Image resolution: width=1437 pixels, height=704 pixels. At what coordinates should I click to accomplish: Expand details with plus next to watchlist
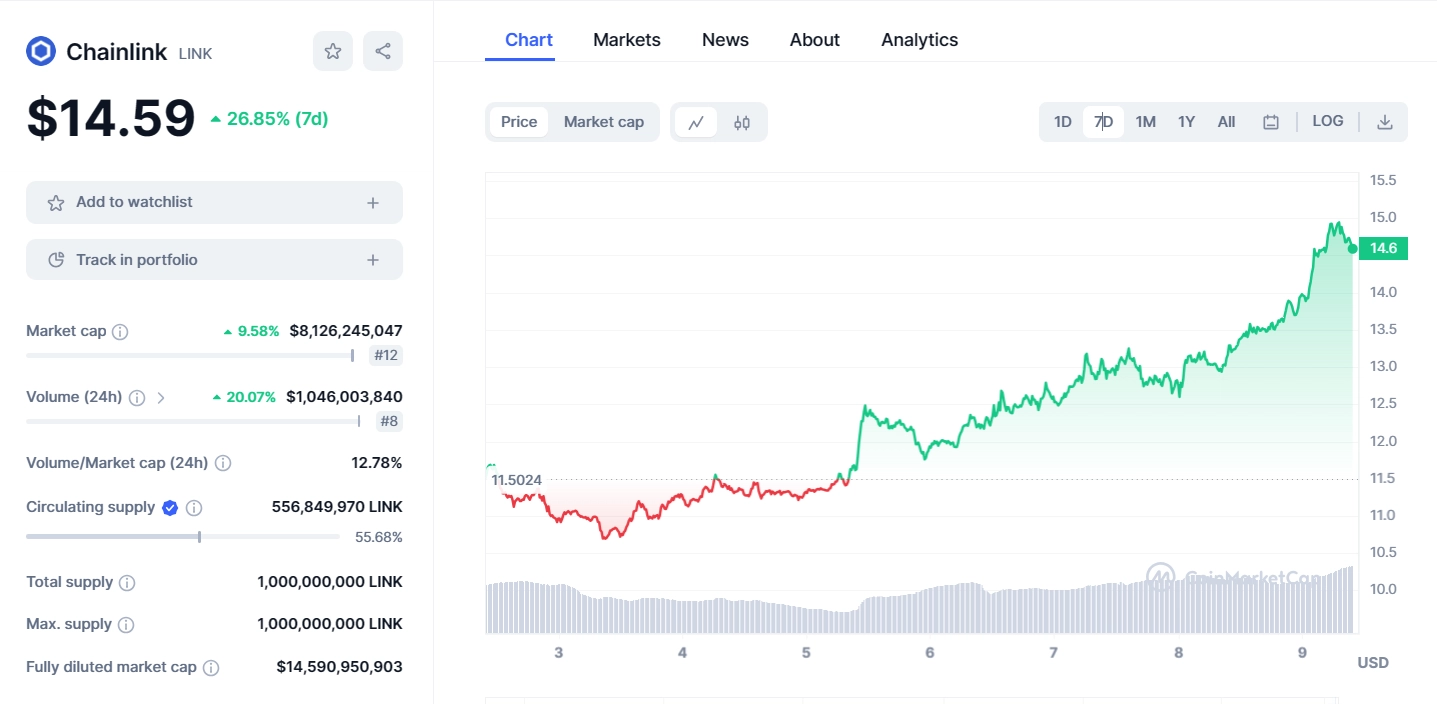(372, 201)
